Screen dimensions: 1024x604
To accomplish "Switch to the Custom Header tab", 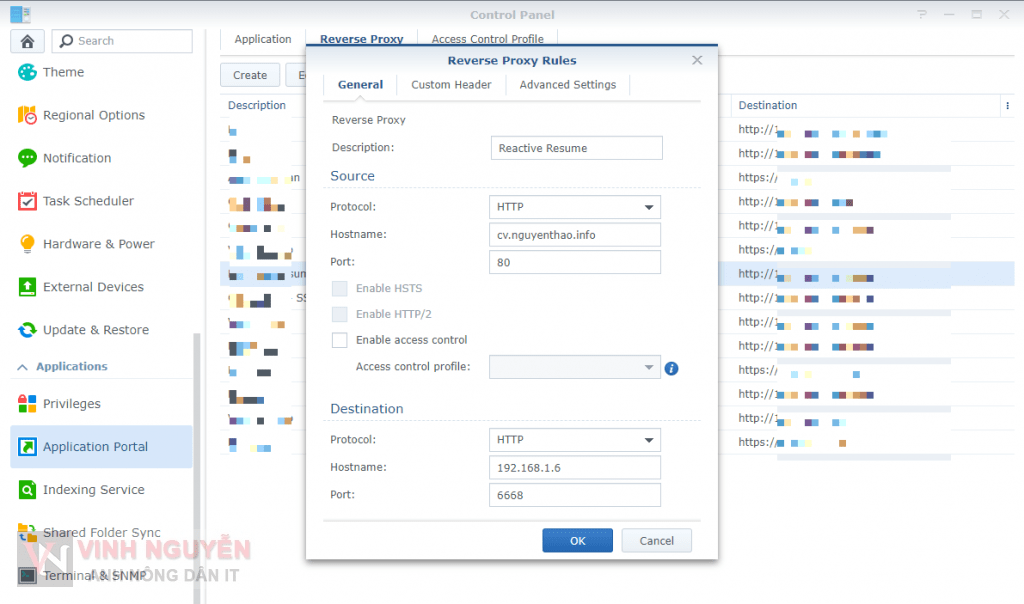I will (x=451, y=85).
